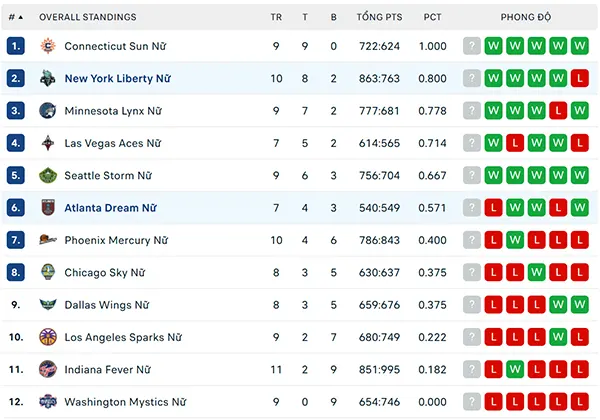Image resolution: width=600 pixels, height=420 pixels.
Task: Click the Minnesota Lynx team logo
Action: 48,111
